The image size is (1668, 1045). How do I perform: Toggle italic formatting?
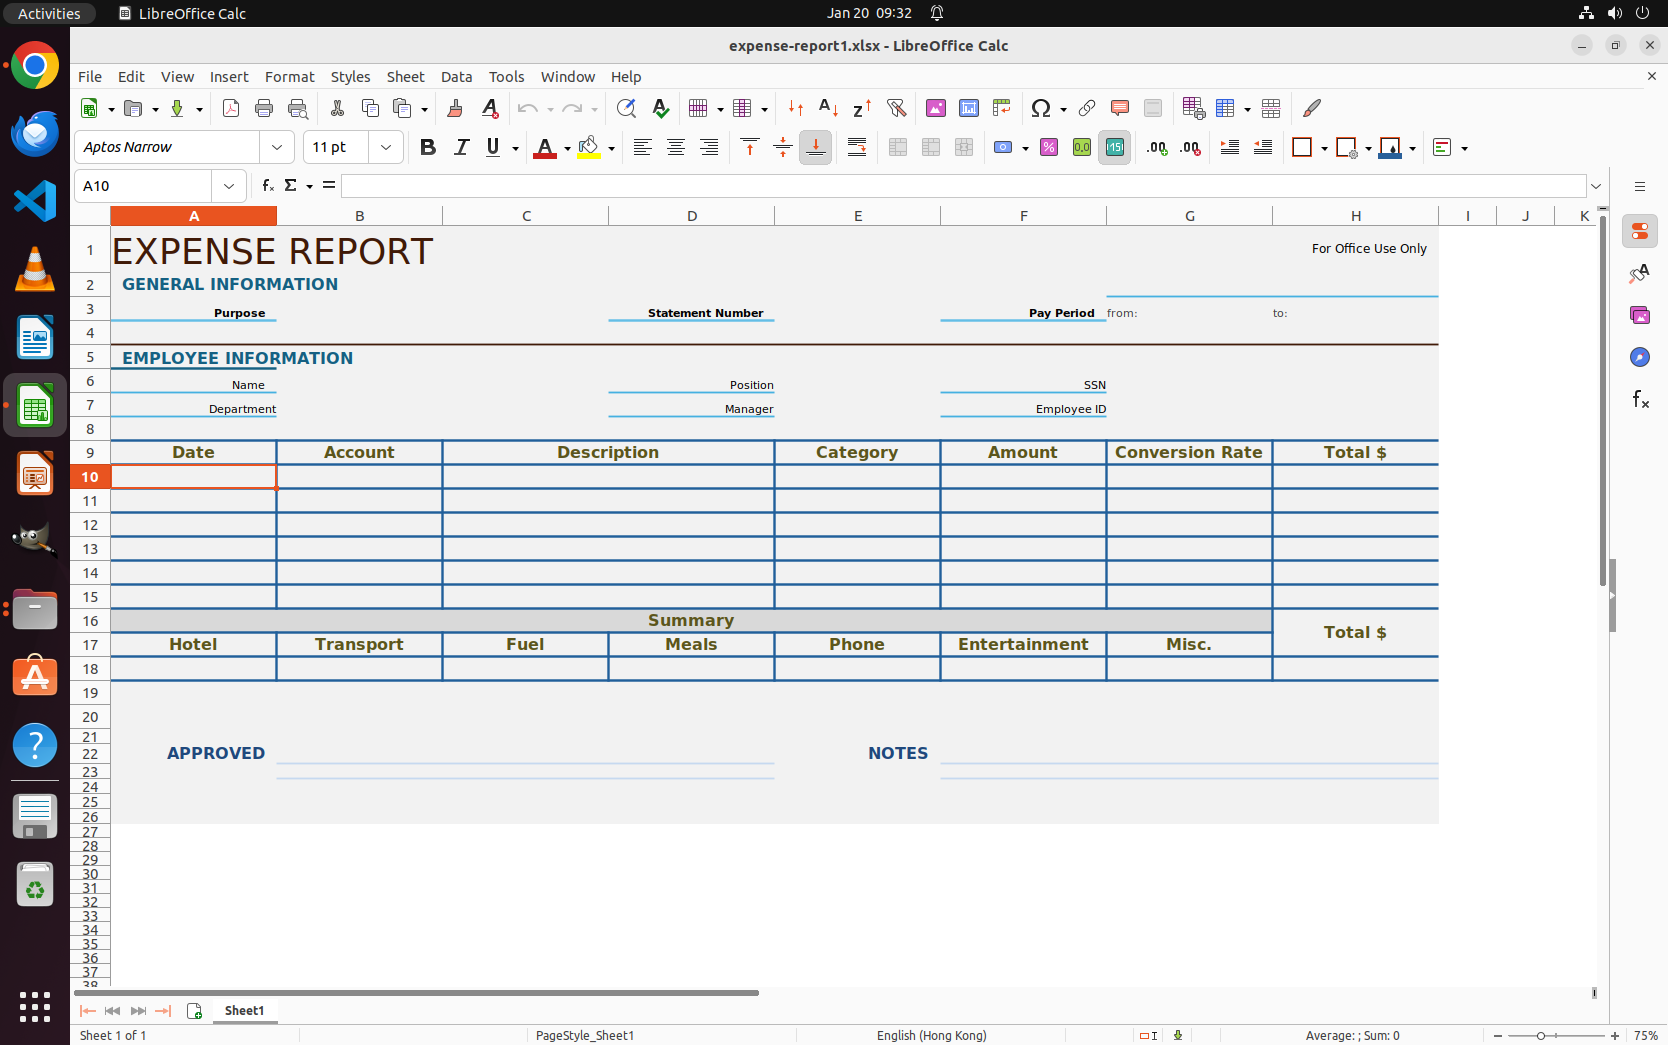tap(461, 147)
